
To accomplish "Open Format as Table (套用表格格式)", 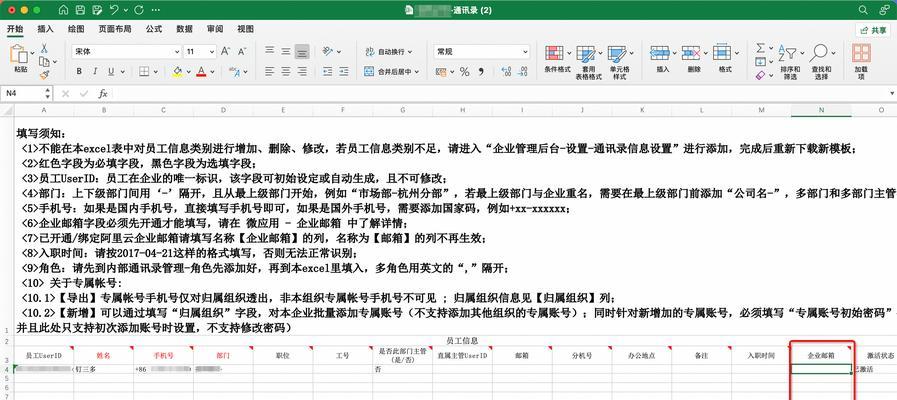I will click(588, 62).
